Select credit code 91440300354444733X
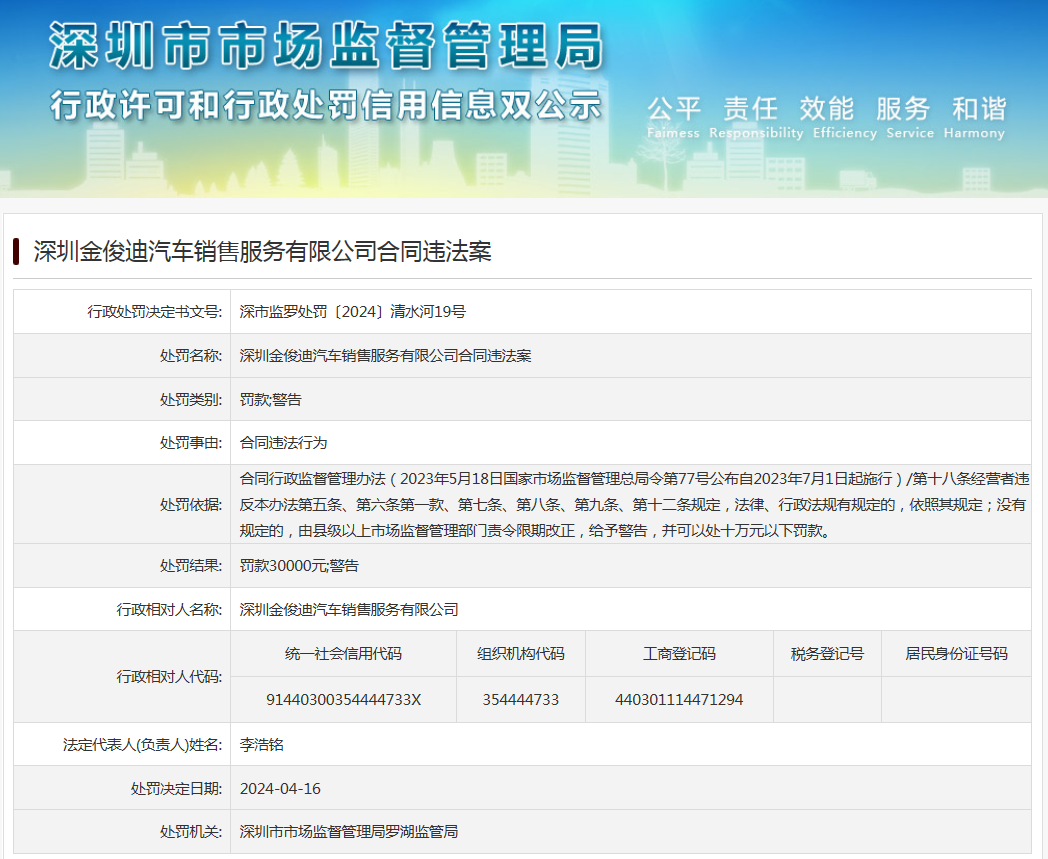This screenshot has height=859, width=1048. pyautogui.click(x=344, y=700)
